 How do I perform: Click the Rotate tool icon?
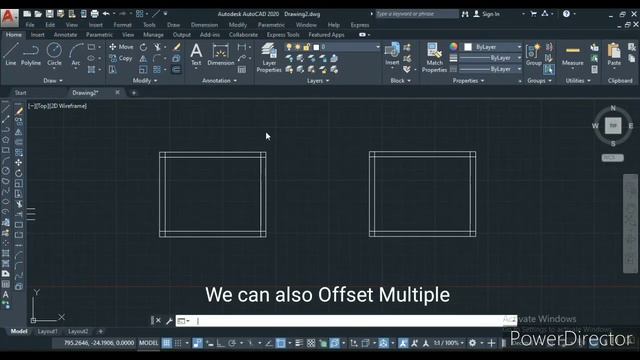point(144,47)
